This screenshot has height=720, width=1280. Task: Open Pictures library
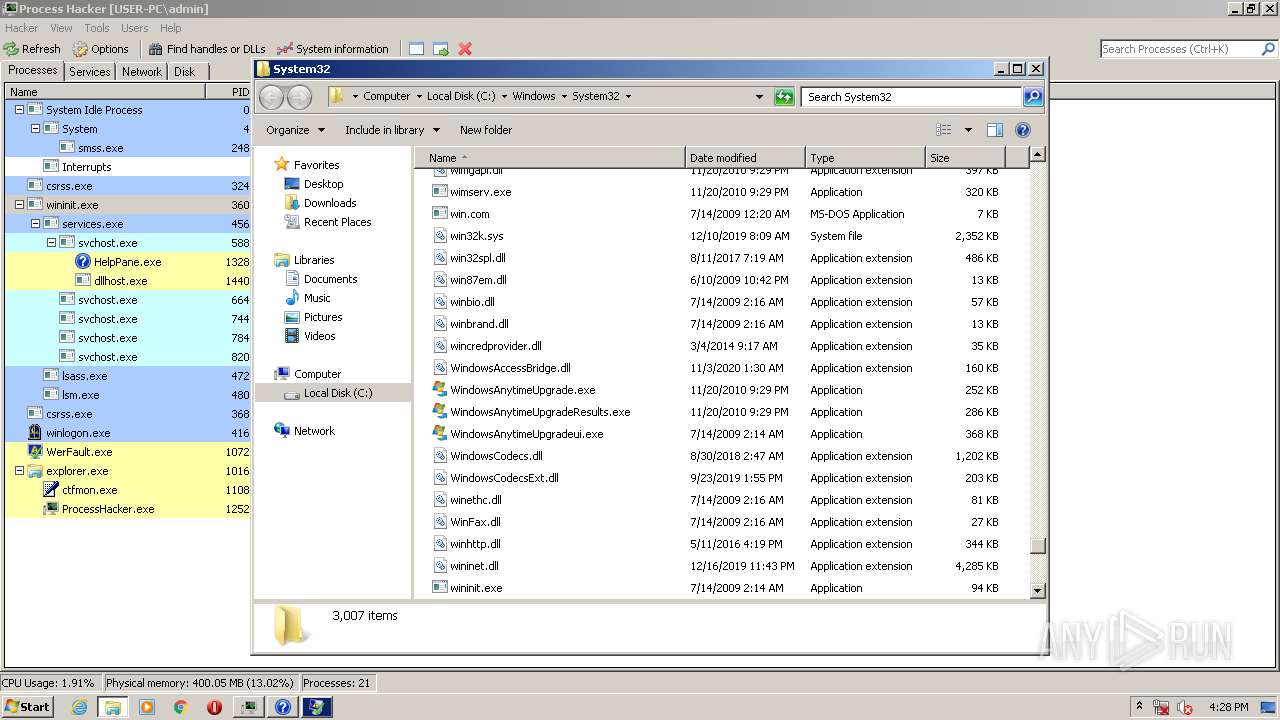323,317
